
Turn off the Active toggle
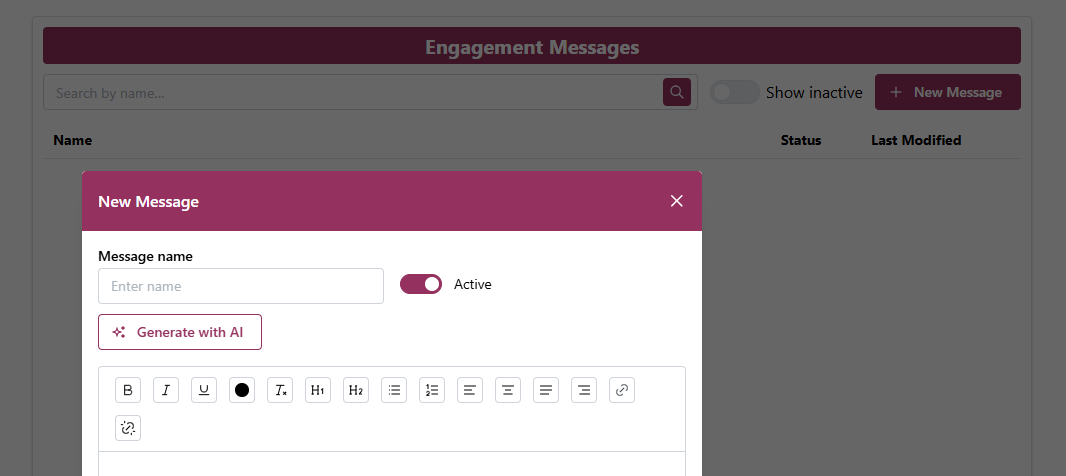coord(421,284)
